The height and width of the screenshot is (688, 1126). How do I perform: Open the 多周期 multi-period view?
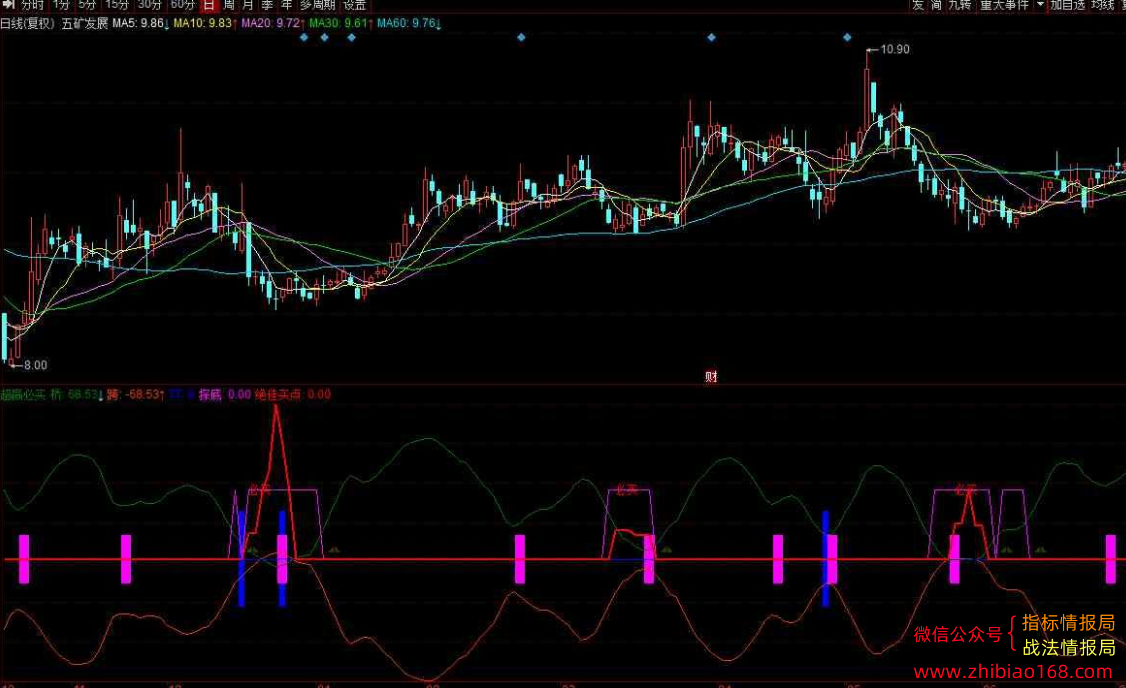click(317, 4)
